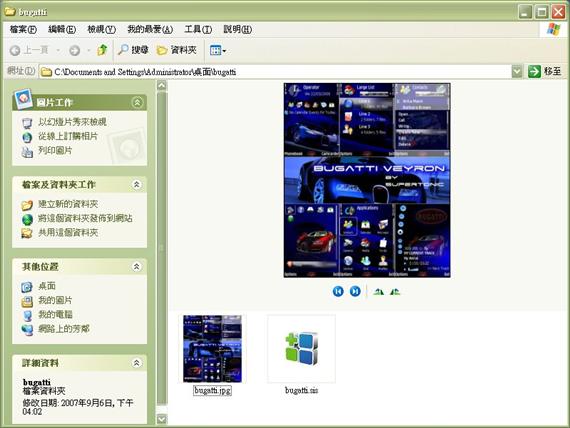The height and width of the screenshot is (428, 570).
Task: Close the bugatti window
Action: [x=558, y=12]
